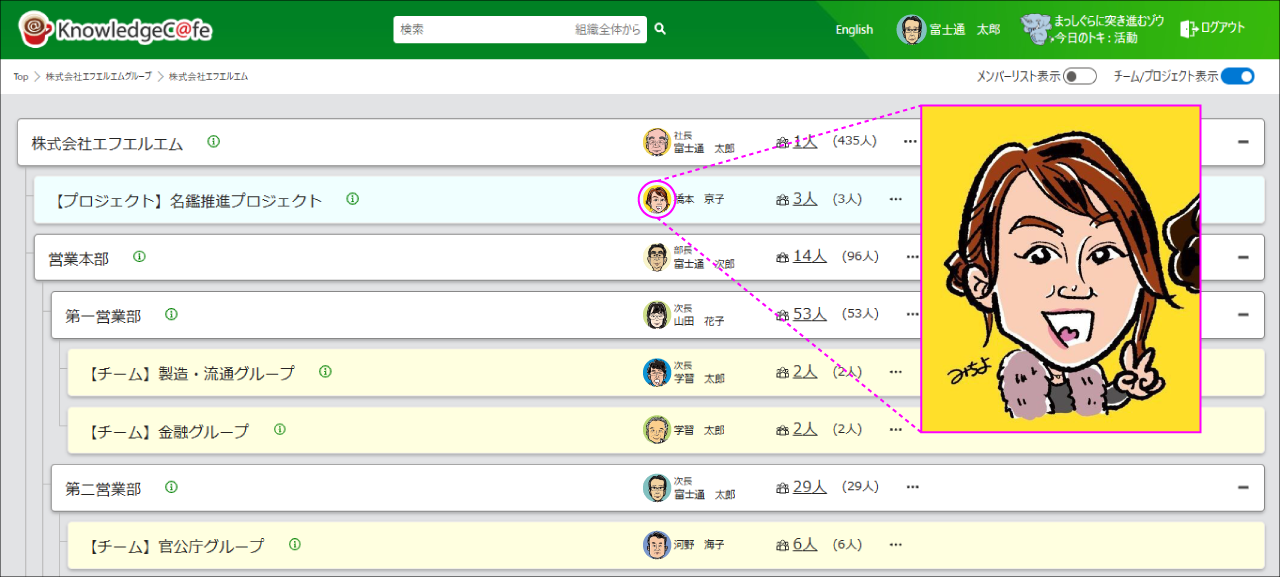Toggle the メンバーリスト表示 switch

coord(1079,76)
